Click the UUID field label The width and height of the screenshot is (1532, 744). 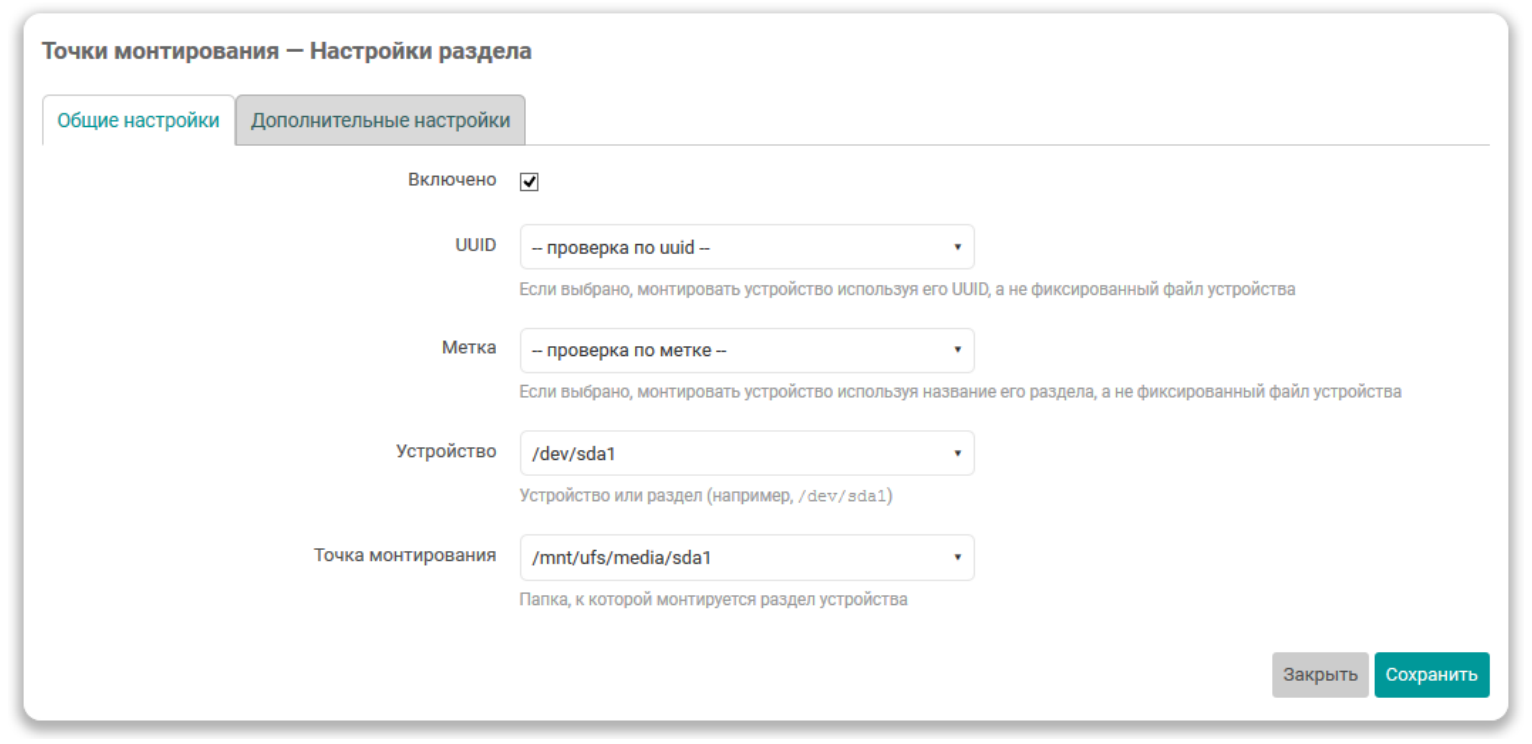[475, 244]
